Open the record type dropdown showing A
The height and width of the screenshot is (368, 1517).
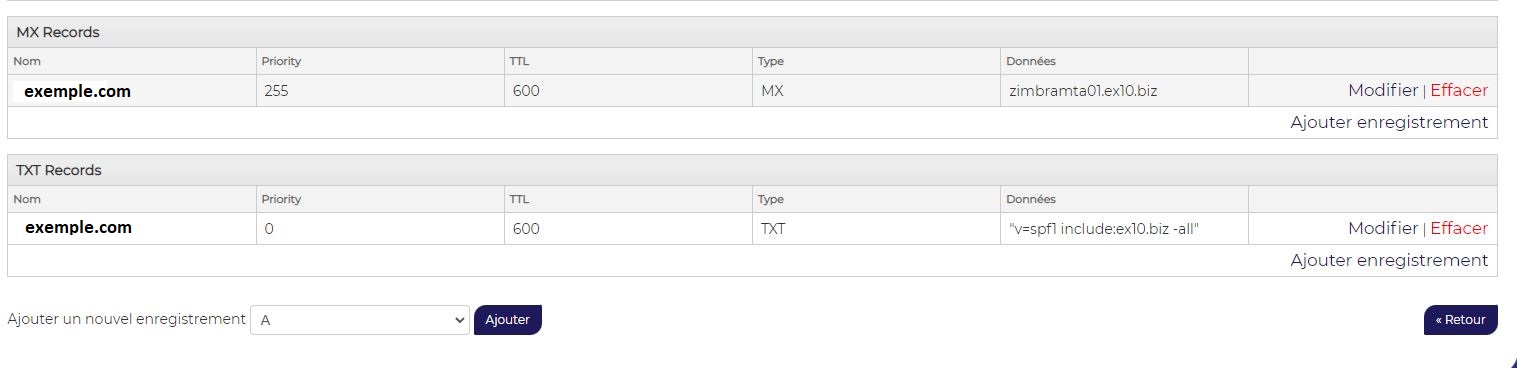coord(360,320)
